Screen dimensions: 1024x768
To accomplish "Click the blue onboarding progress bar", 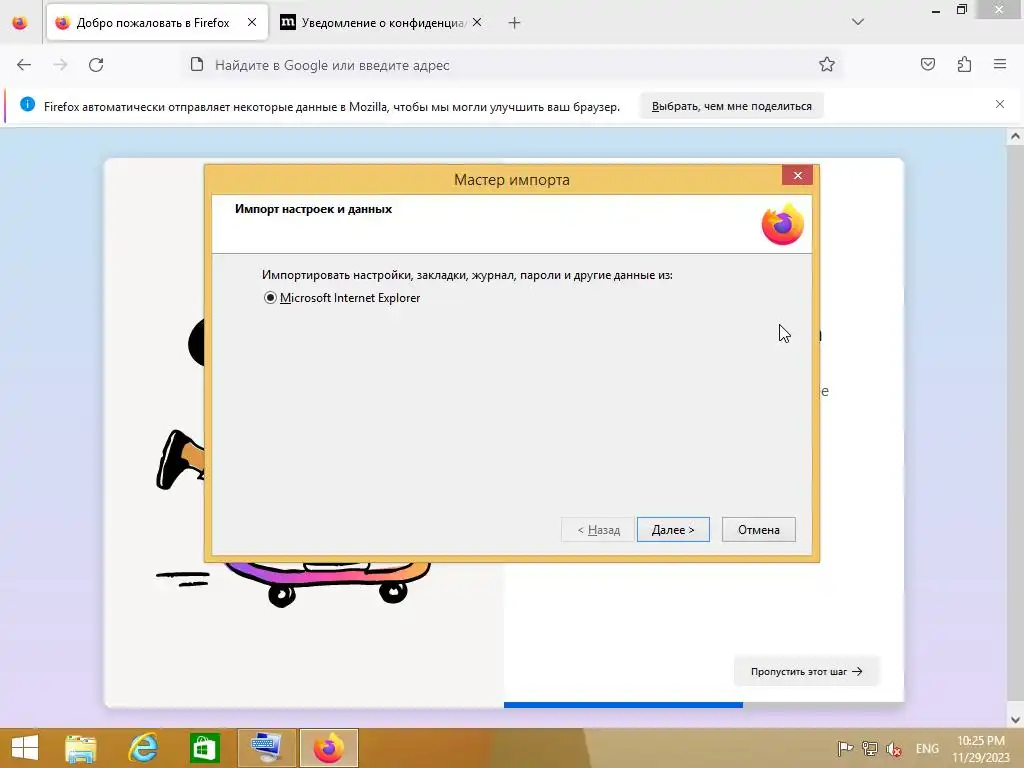I will [623, 705].
